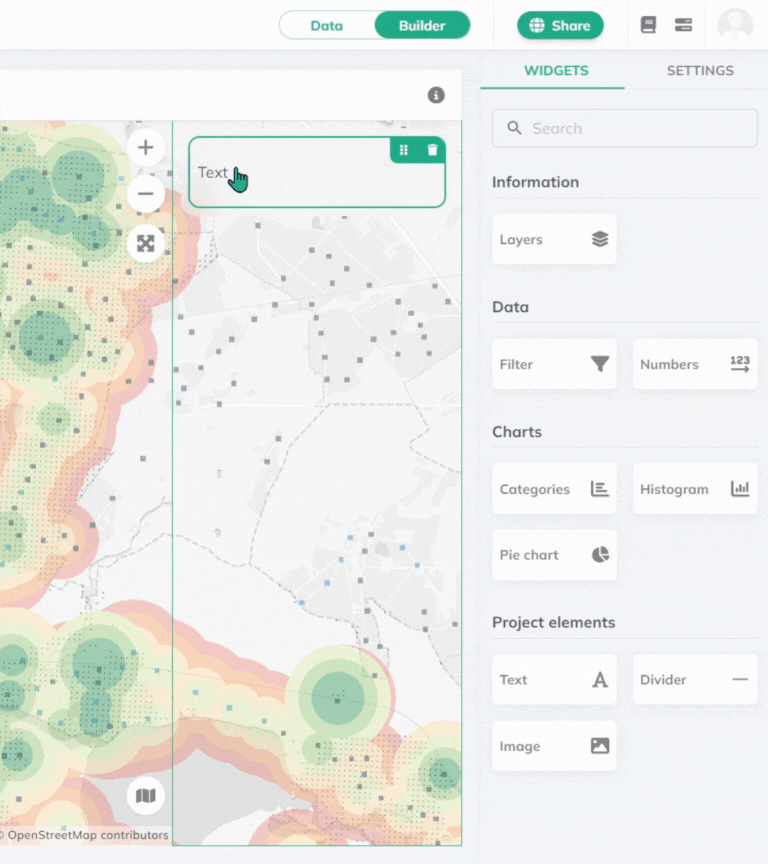Click the widget Search field

(x=624, y=128)
